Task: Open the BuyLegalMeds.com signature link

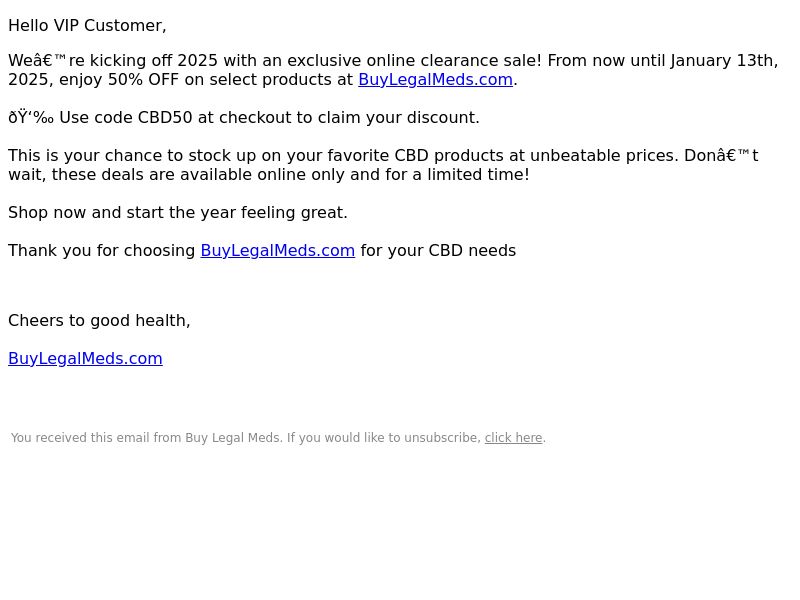Action: pos(85,358)
